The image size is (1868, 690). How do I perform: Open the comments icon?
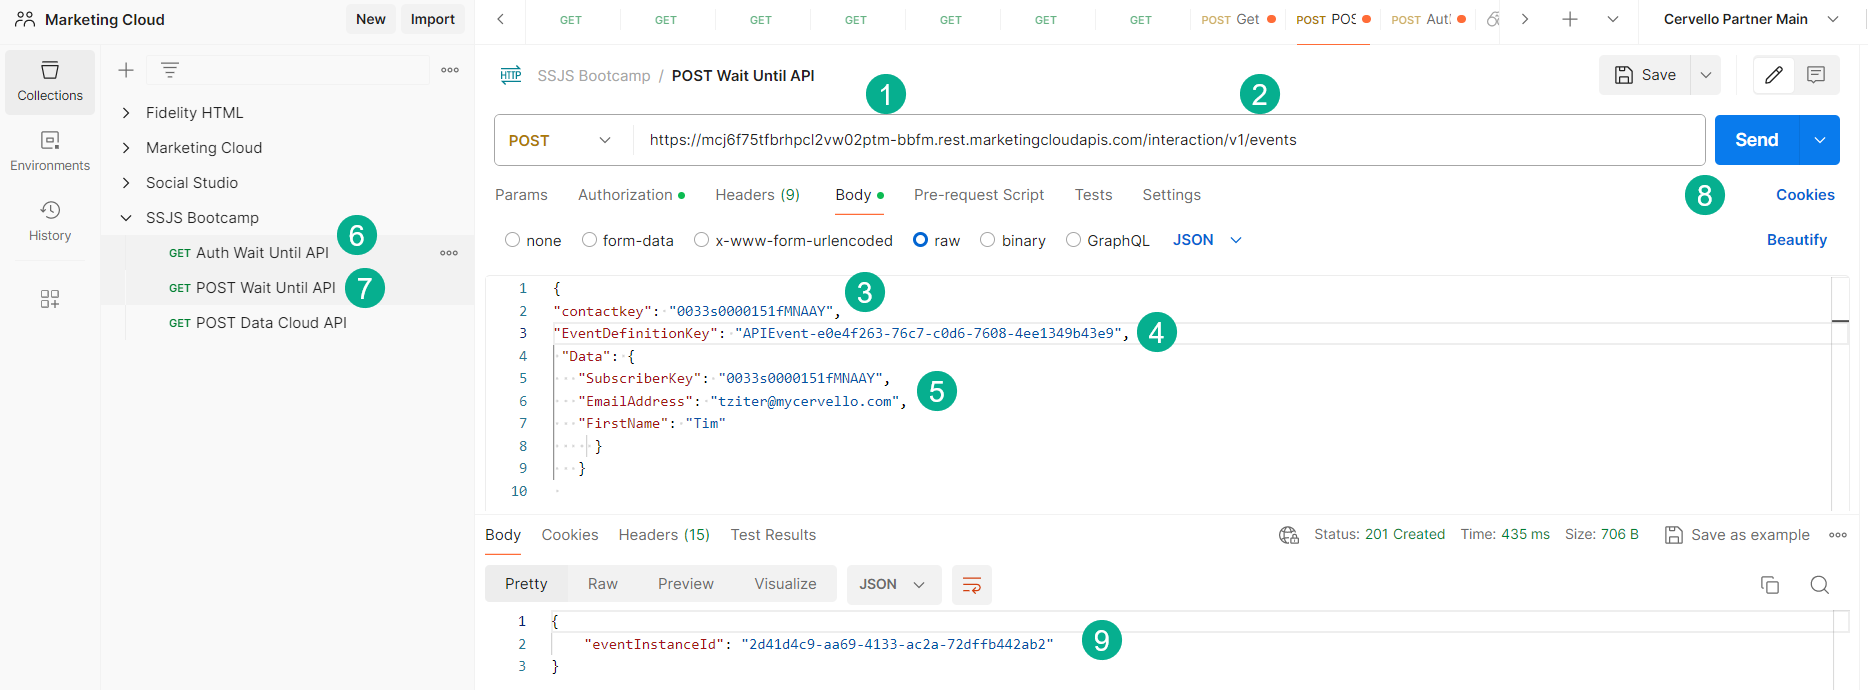point(1816,75)
